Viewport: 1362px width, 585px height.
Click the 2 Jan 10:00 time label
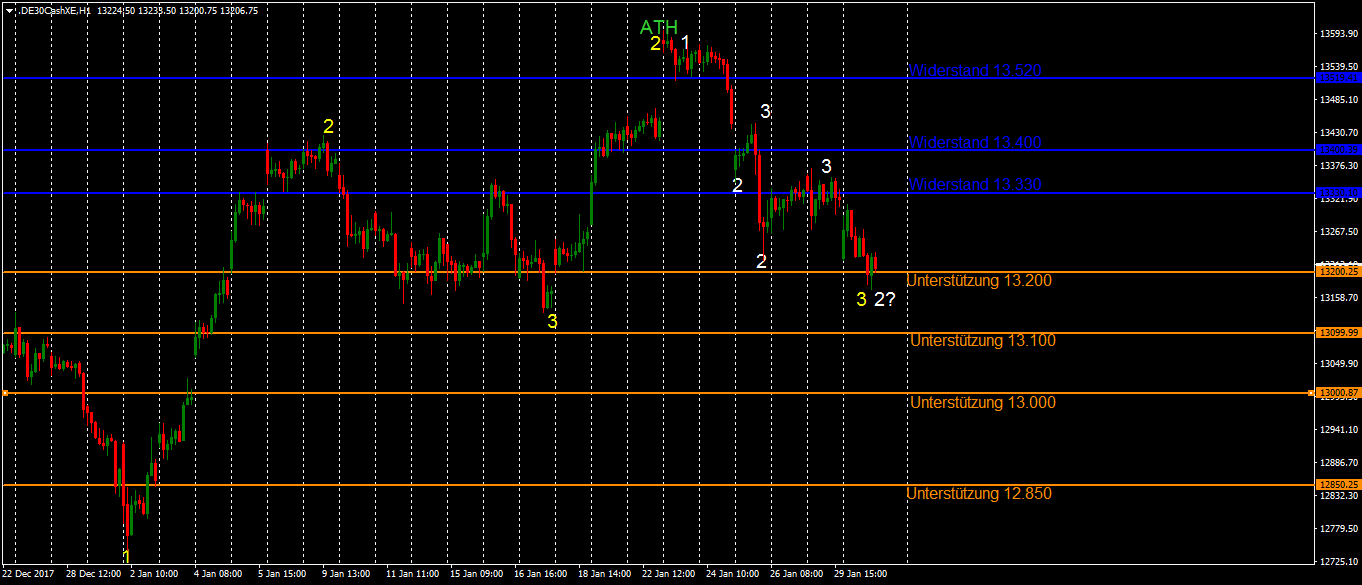pos(154,575)
